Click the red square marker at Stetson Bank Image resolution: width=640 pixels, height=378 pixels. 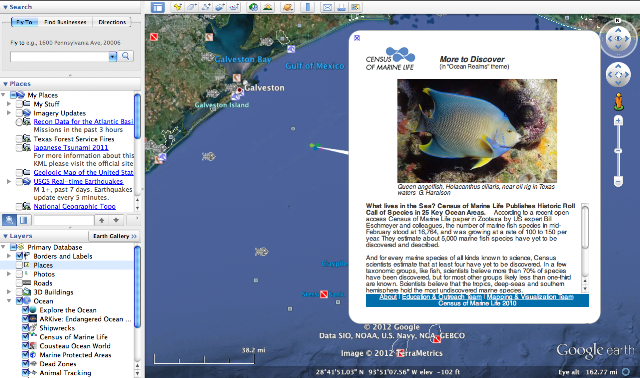click(x=324, y=294)
